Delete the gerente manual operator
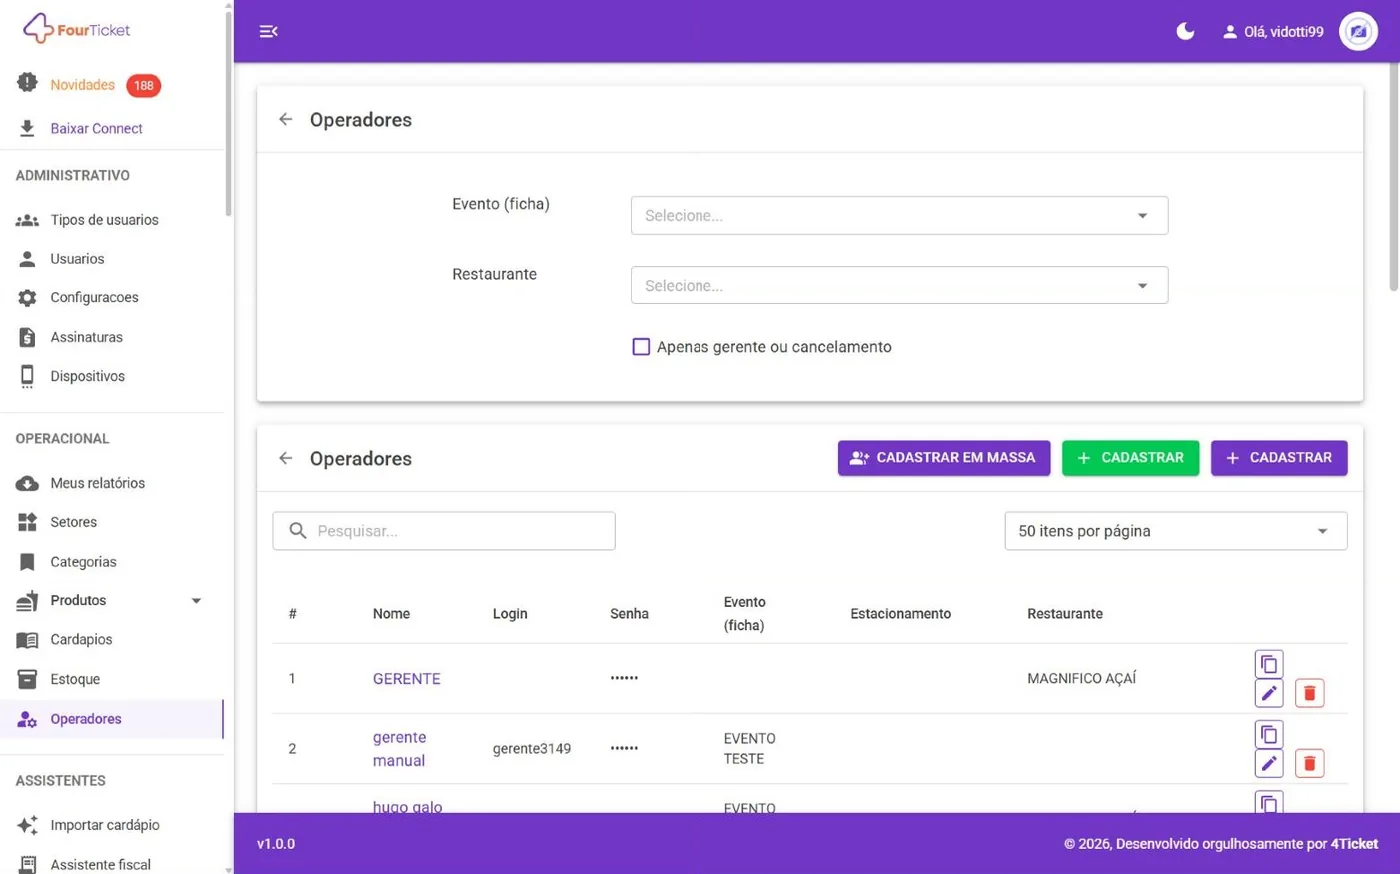 click(x=1309, y=763)
